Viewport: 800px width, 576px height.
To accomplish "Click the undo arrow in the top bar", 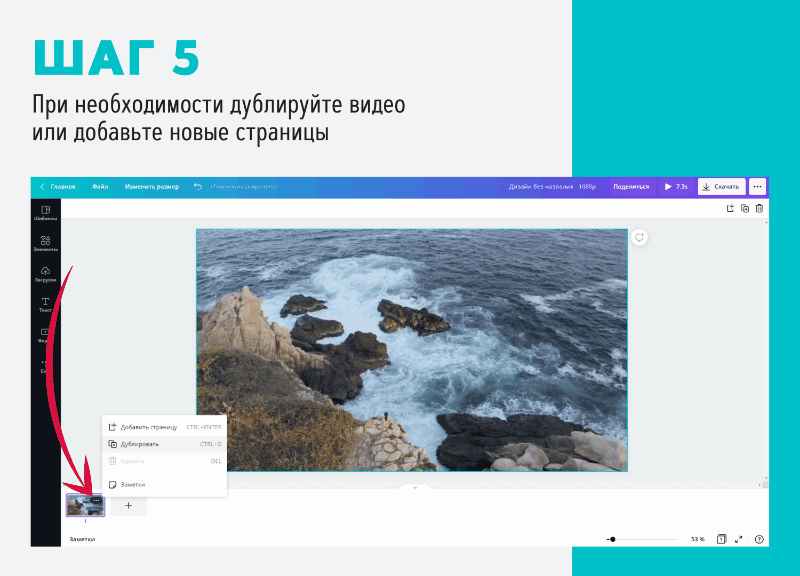I will (198, 187).
